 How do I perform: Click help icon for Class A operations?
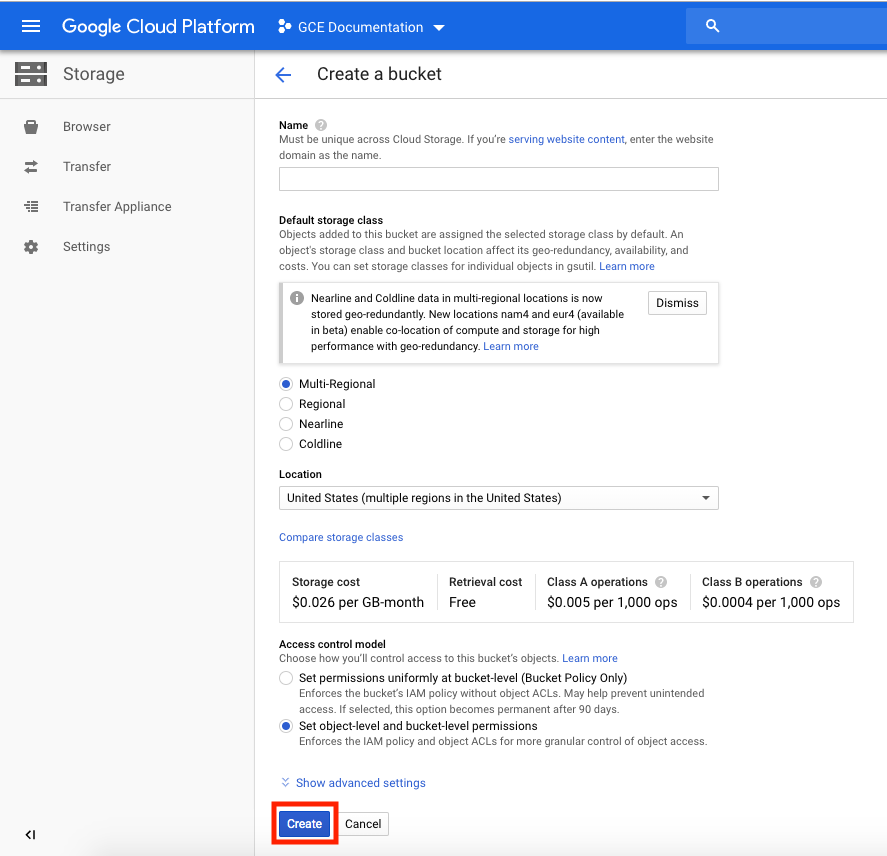661,582
